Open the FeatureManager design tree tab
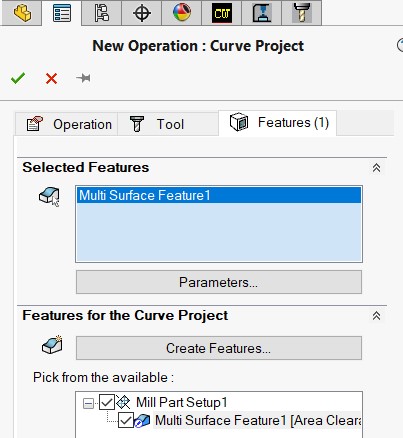The width and height of the screenshot is (403, 438). (22, 13)
